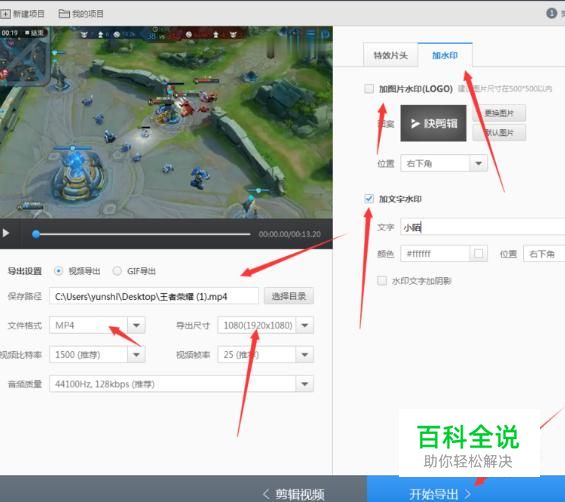Click the 新建项目 new project icon
This screenshot has width=565, height=502.
pyautogui.click(x=5, y=14)
